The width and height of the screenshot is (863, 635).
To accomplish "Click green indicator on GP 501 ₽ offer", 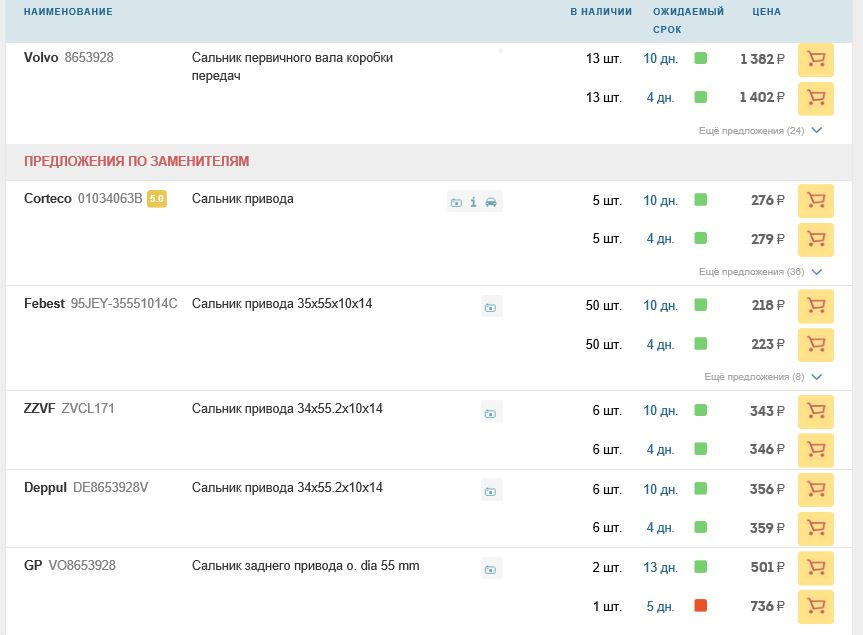I will [700, 567].
